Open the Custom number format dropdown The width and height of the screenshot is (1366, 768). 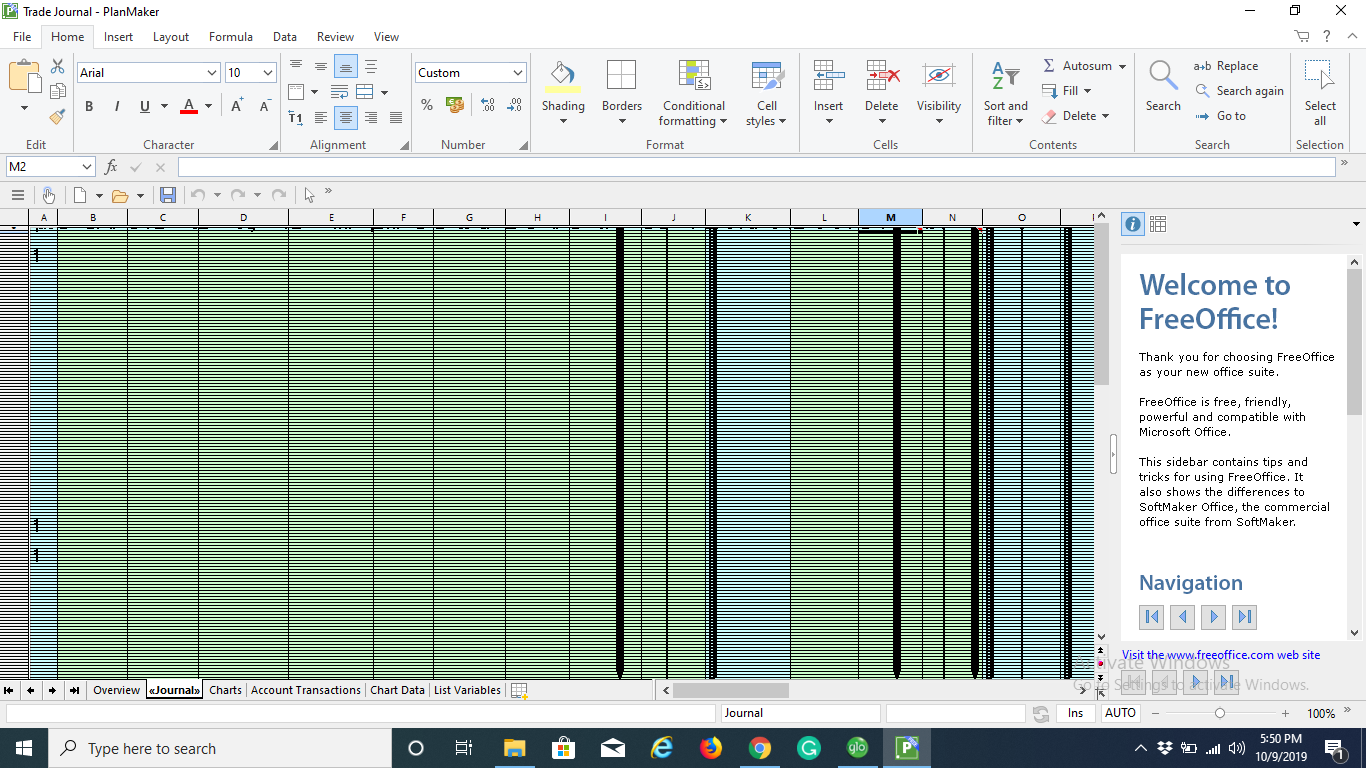click(517, 73)
